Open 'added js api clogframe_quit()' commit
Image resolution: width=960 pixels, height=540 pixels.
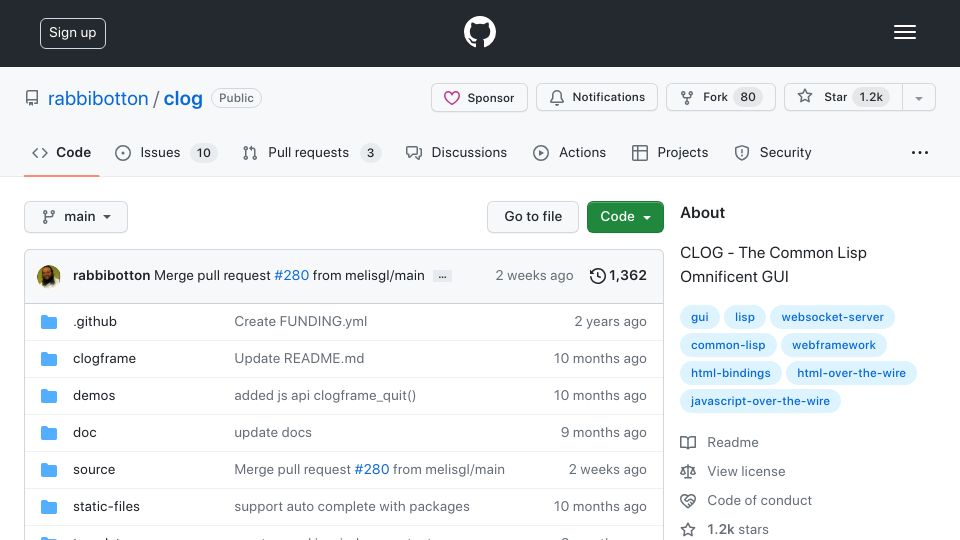[325, 396]
